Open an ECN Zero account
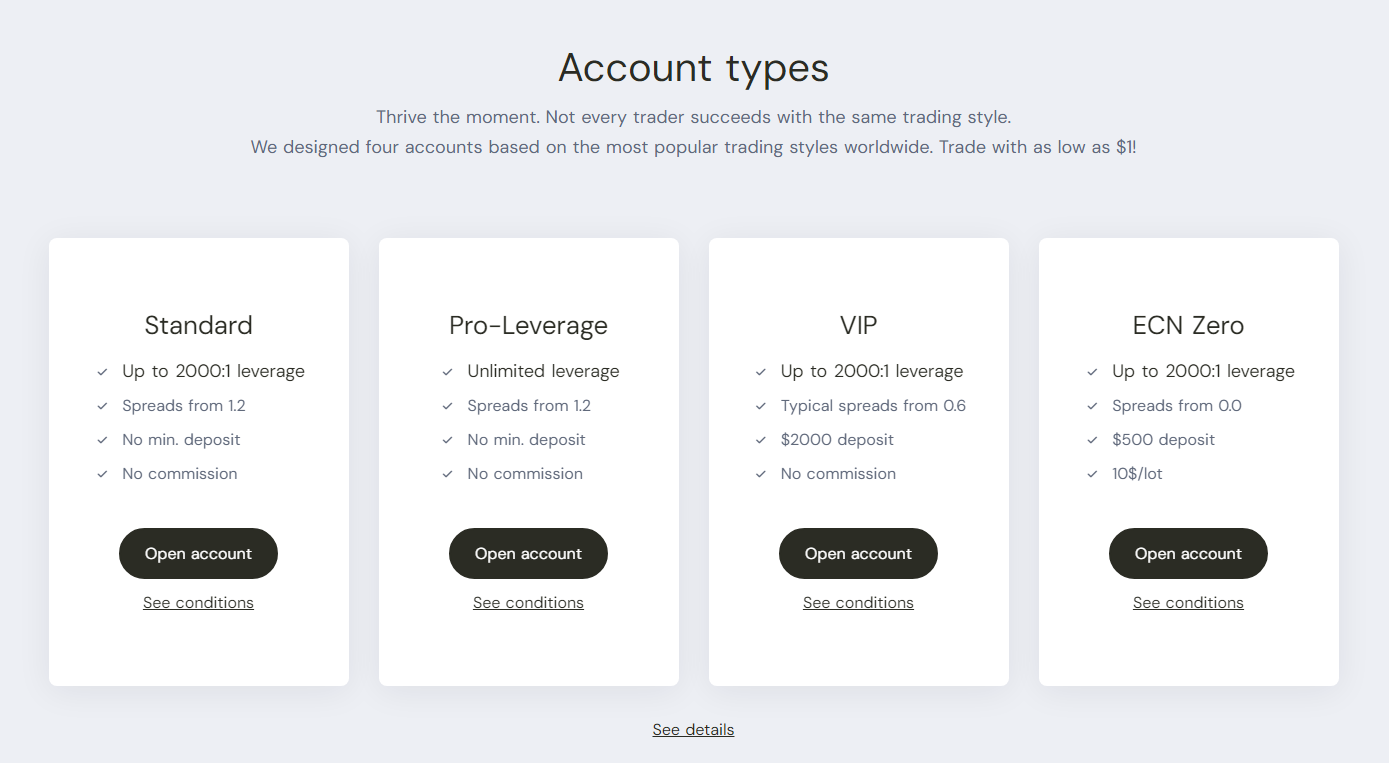This screenshot has width=1389, height=763. pos(1188,554)
